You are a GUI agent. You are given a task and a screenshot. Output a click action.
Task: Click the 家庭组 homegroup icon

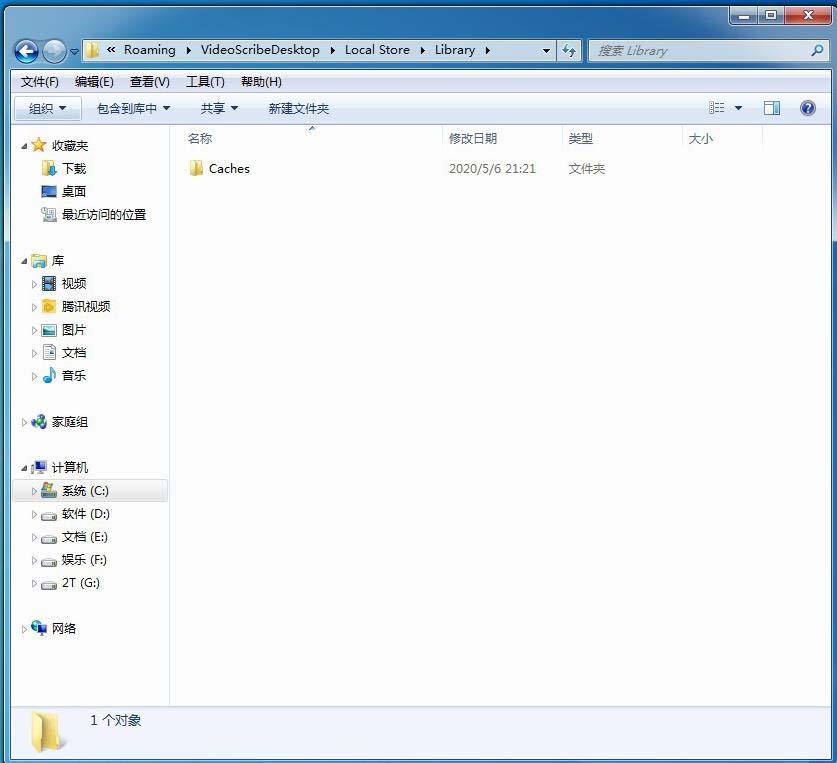pos(38,422)
